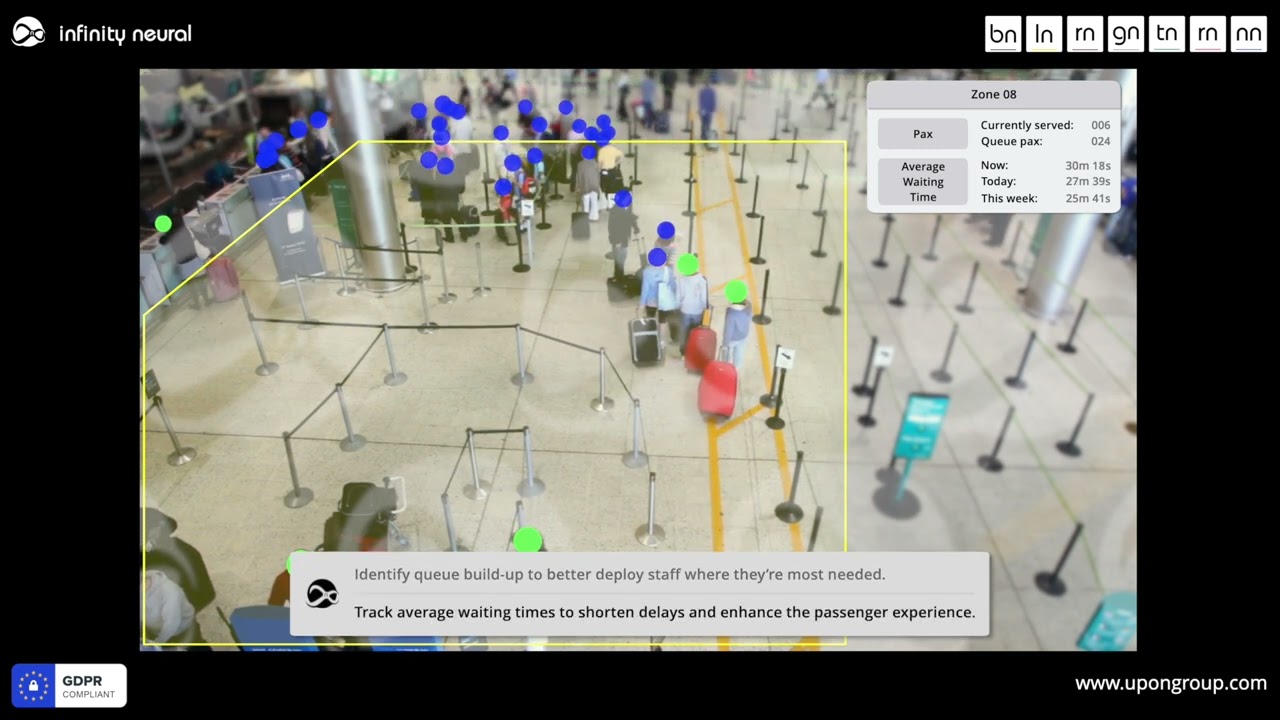Select the tn module tile
This screenshot has height=720, width=1280.
tap(1167, 34)
